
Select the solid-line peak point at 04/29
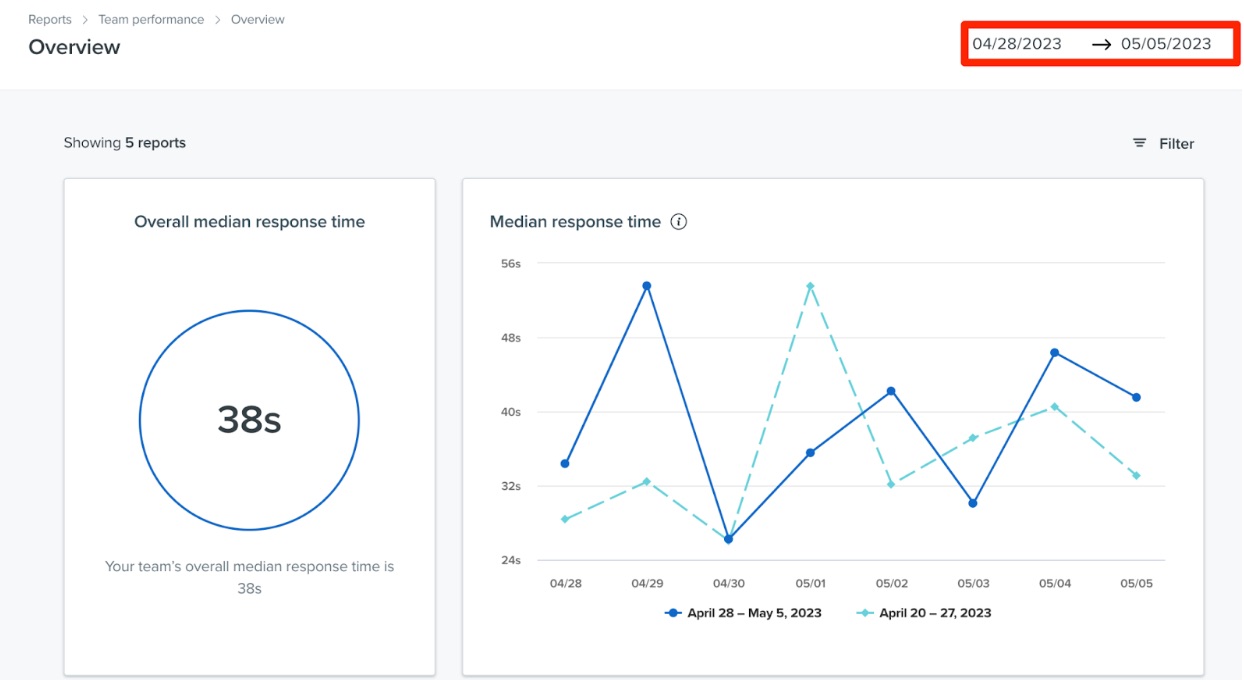coord(647,286)
